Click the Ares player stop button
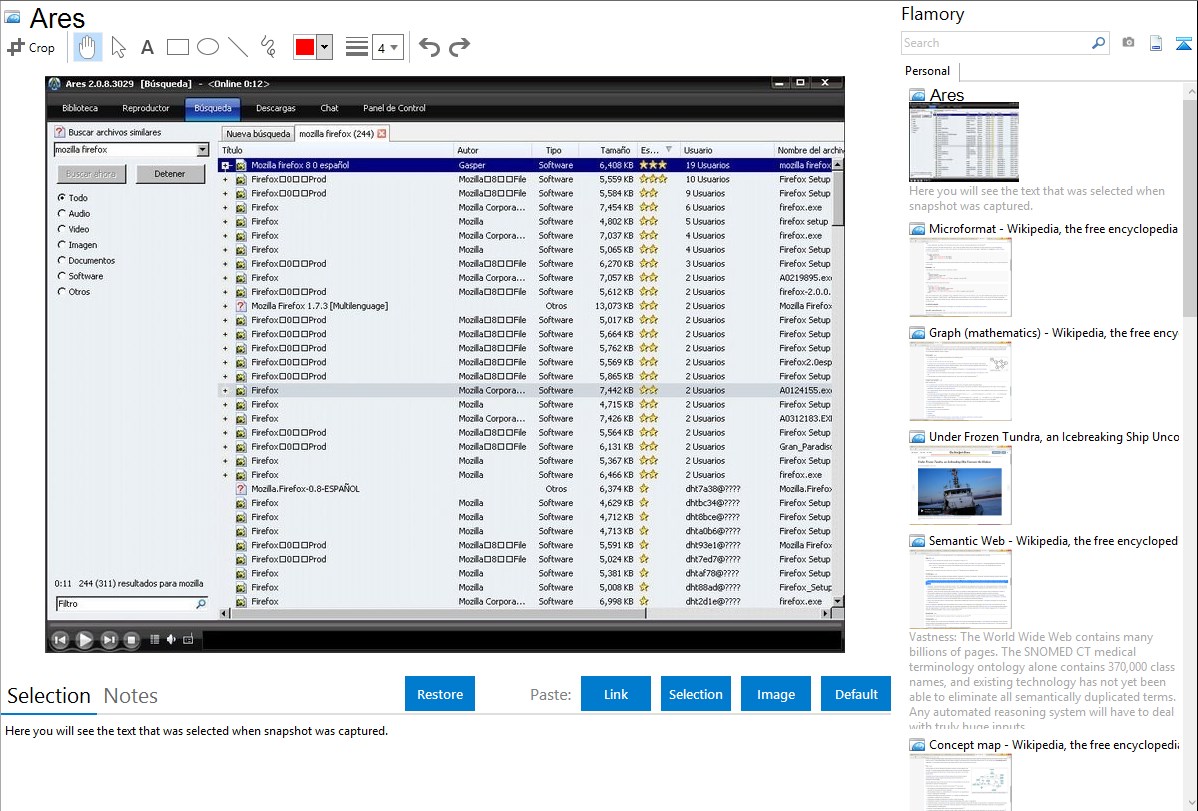This screenshot has width=1198, height=811. (x=131, y=640)
